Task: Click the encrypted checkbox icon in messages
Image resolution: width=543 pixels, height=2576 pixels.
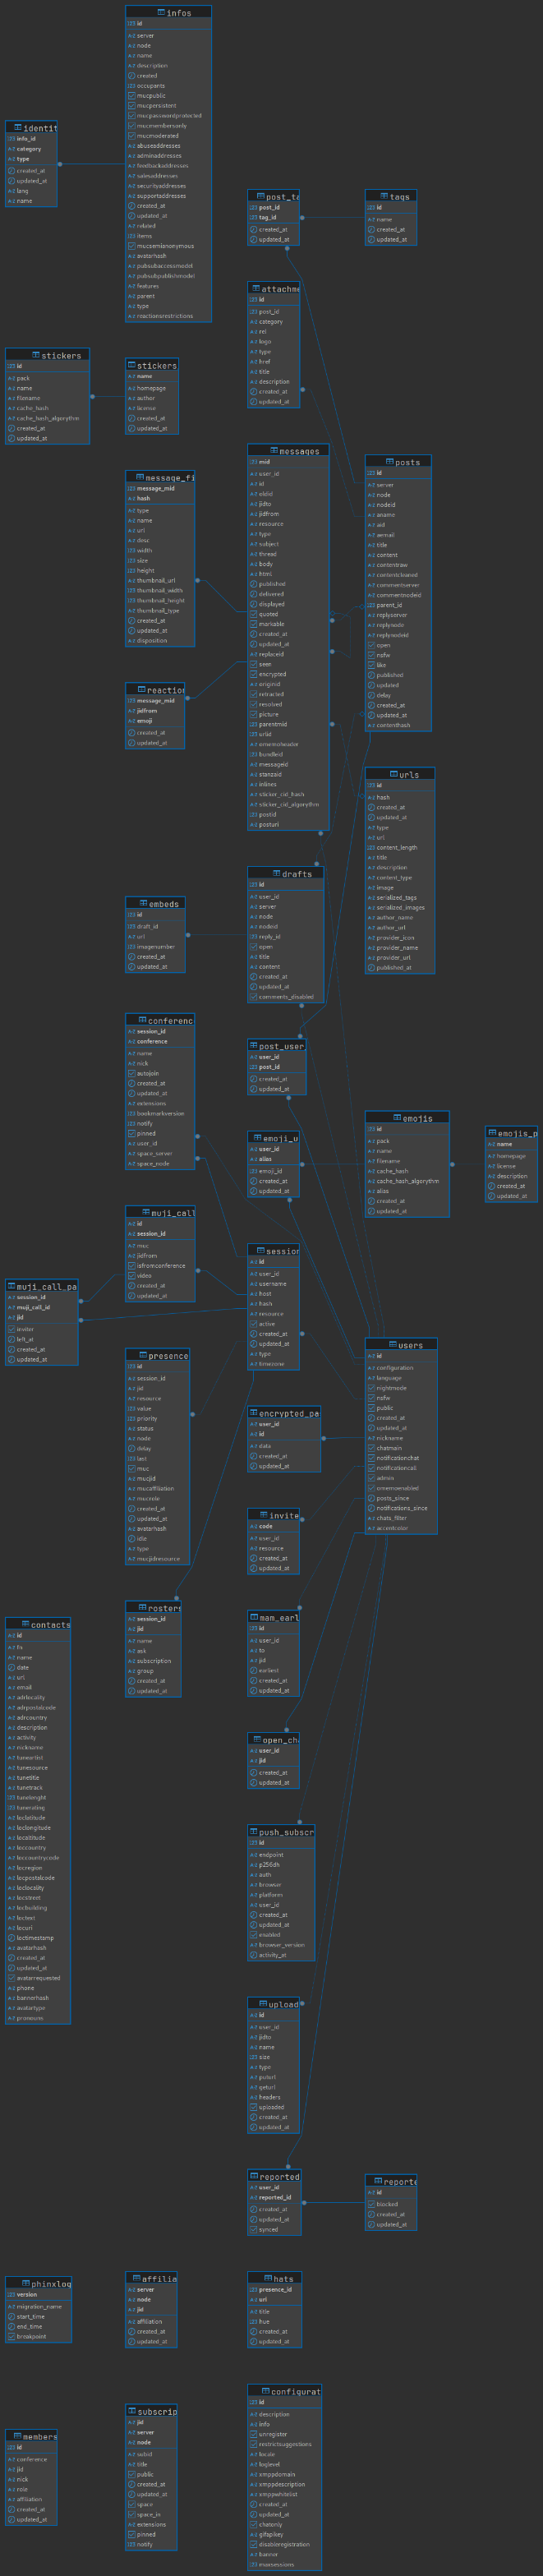Action: pos(253,674)
